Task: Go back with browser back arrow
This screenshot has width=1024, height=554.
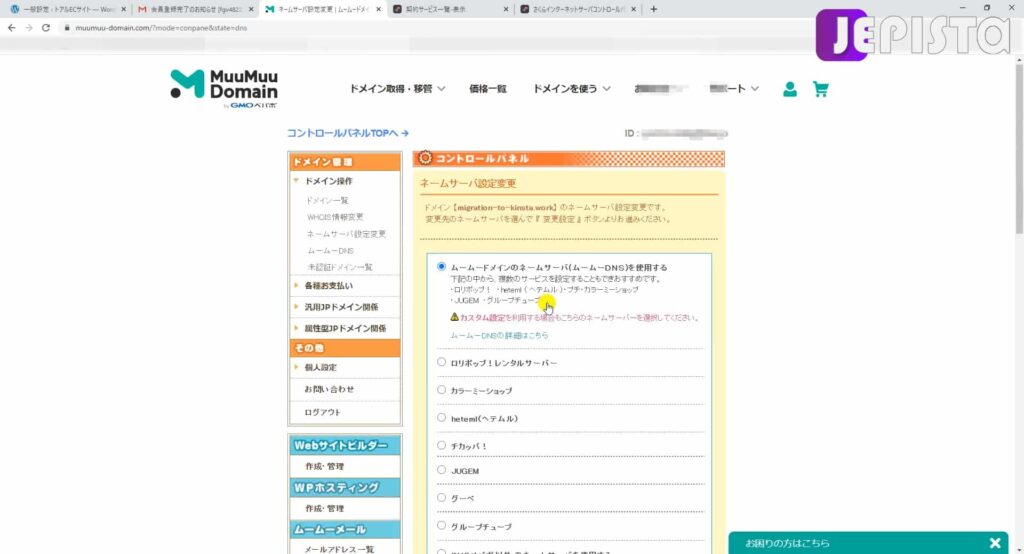Action: click(11, 28)
